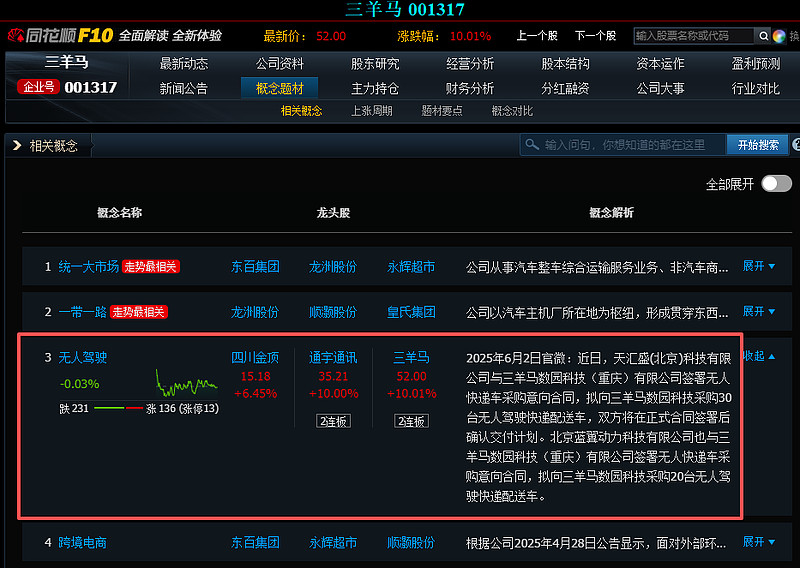The width and height of the screenshot is (800, 568).
Task: Go to 上一个股
Action: tap(537, 36)
